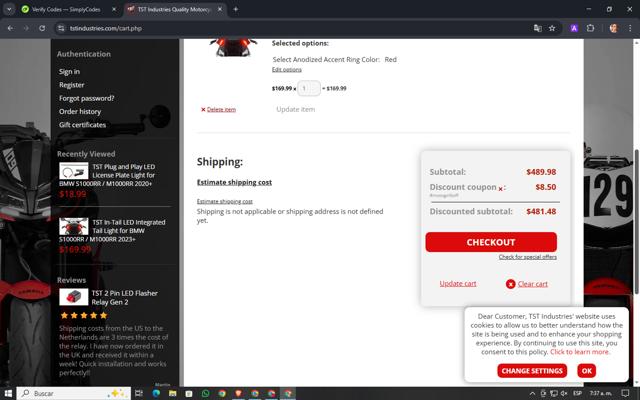The width and height of the screenshot is (640, 400).
Task: Open WhatsApp from the taskbar
Action: pos(205,393)
